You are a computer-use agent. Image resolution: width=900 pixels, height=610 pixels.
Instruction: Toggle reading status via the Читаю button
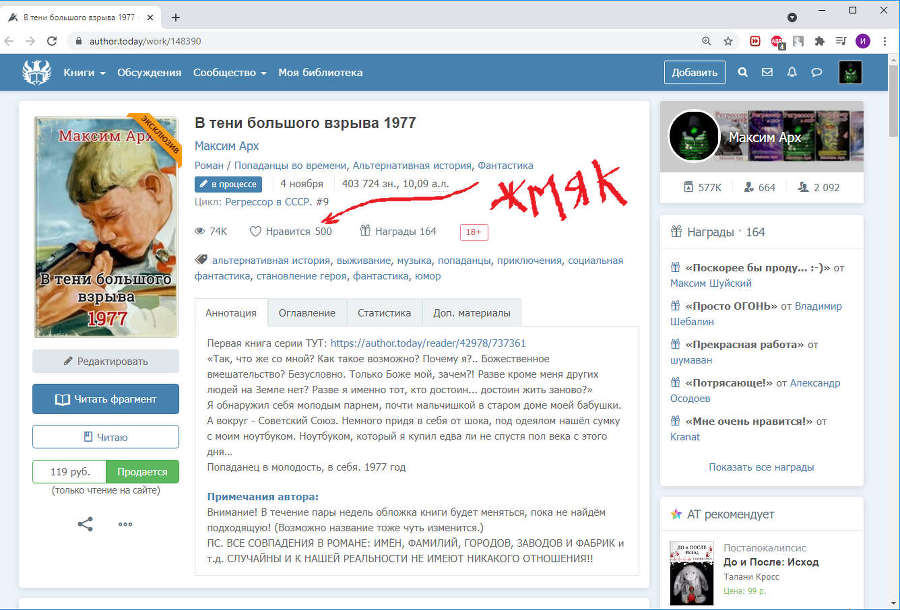(x=105, y=435)
